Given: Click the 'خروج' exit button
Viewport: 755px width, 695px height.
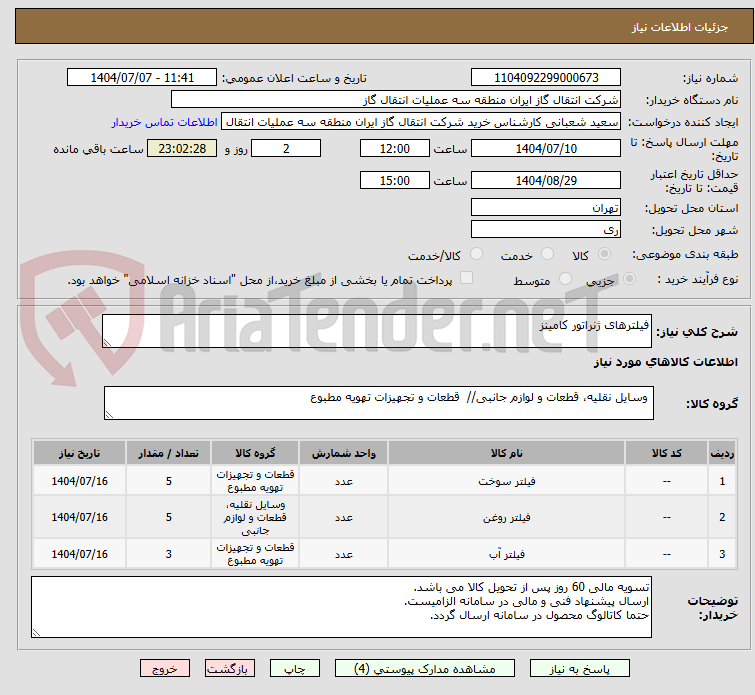Looking at the screenshot, I should [x=165, y=668].
